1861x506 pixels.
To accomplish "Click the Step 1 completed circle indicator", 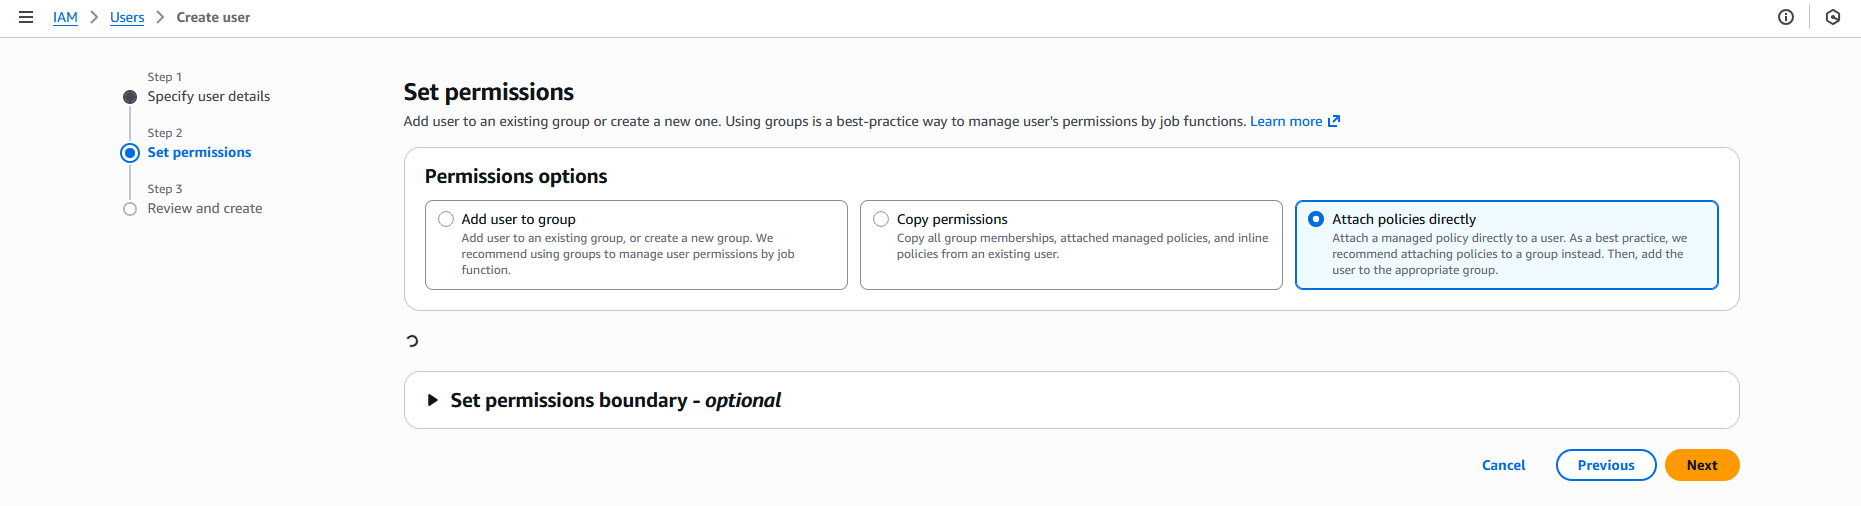I will coord(130,97).
